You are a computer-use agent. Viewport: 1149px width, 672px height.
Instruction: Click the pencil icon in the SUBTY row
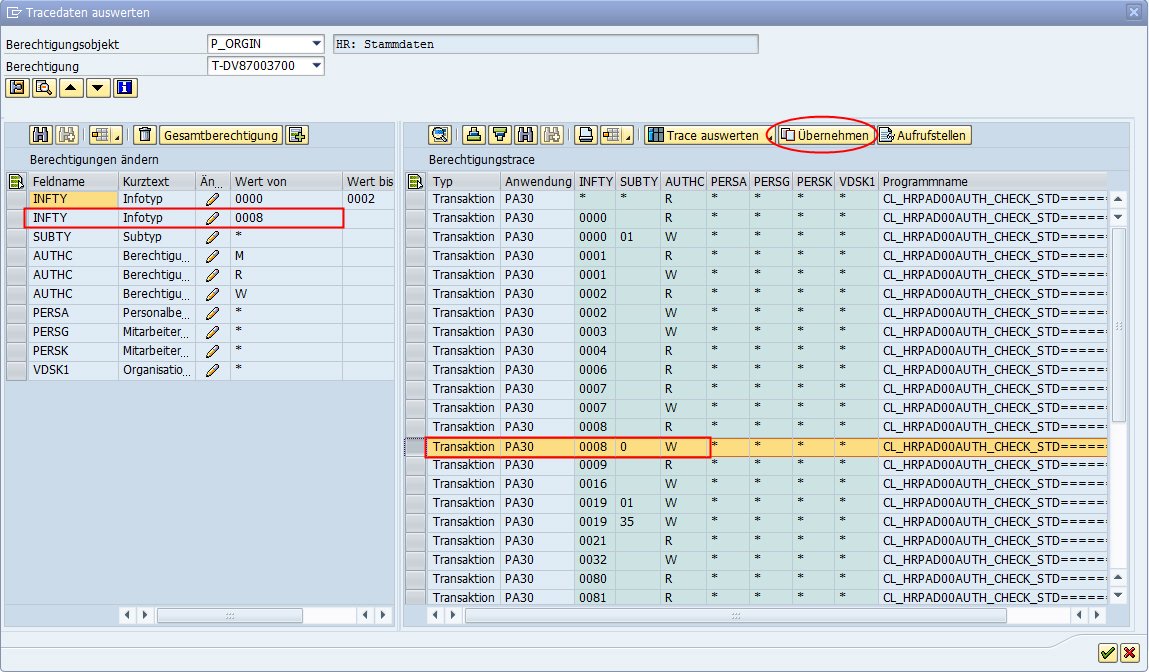(213, 237)
